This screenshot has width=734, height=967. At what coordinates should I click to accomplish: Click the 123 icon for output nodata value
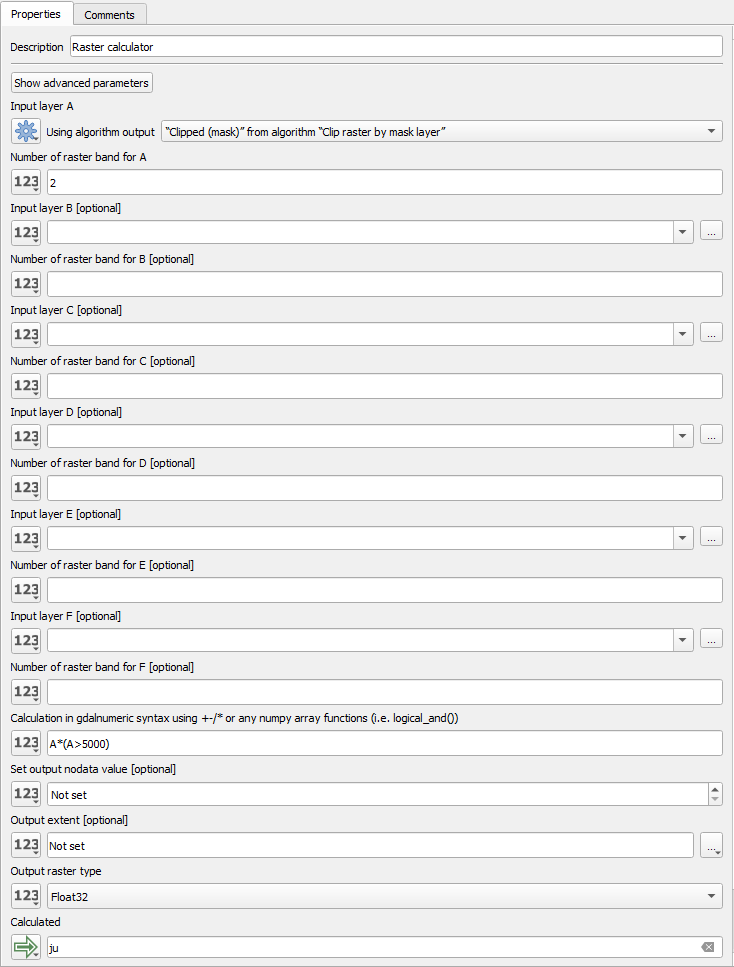pyautogui.click(x=26, y=794)
